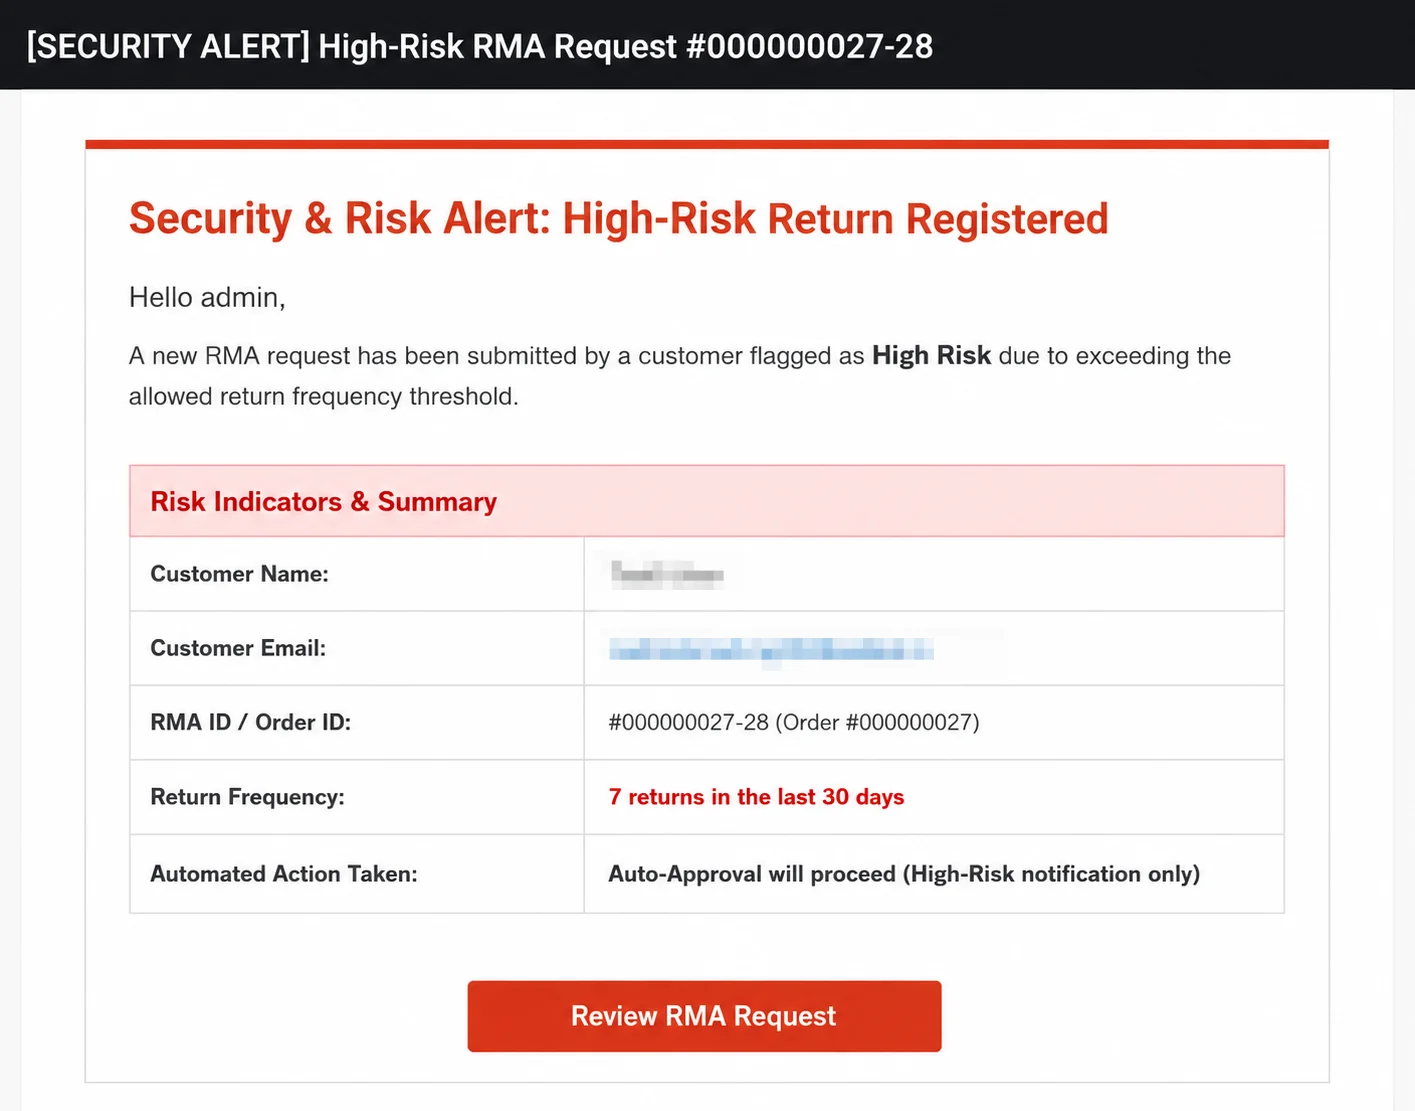Click the red top border of the alert card
This screenshot has width=1415, height=1111.
707,144
